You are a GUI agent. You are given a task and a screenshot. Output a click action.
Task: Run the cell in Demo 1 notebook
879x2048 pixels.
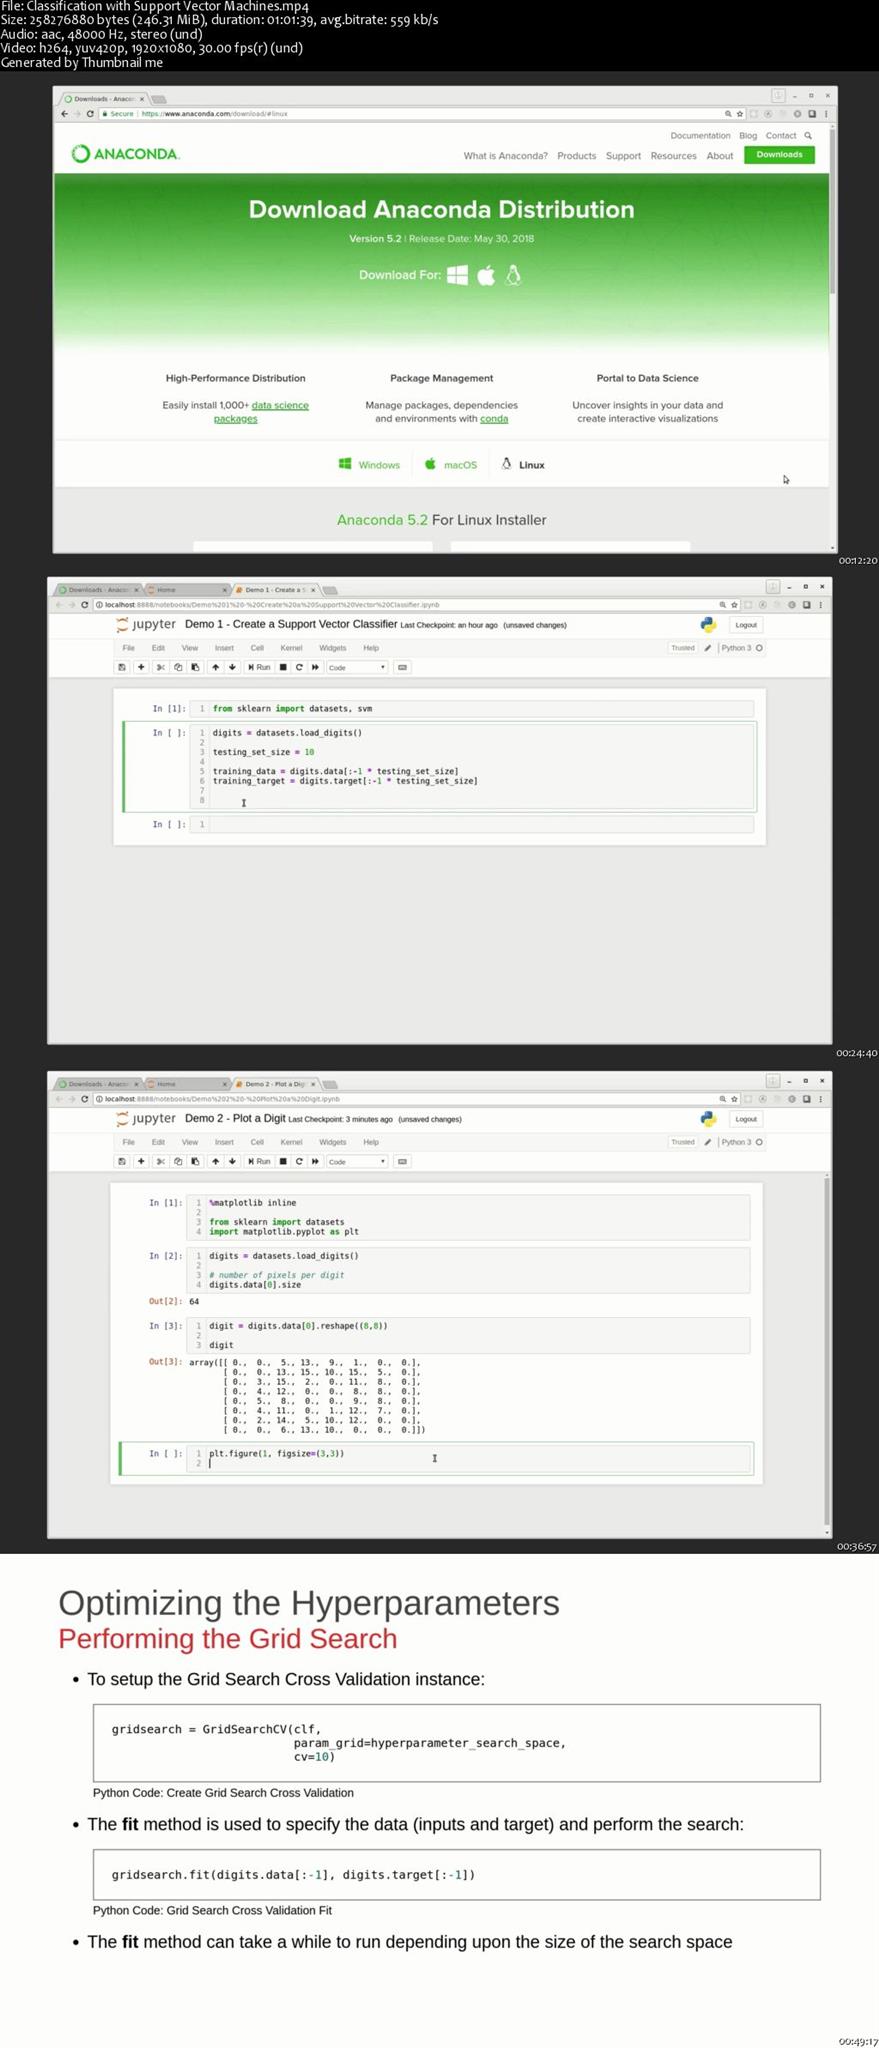(x=259, y=667)
